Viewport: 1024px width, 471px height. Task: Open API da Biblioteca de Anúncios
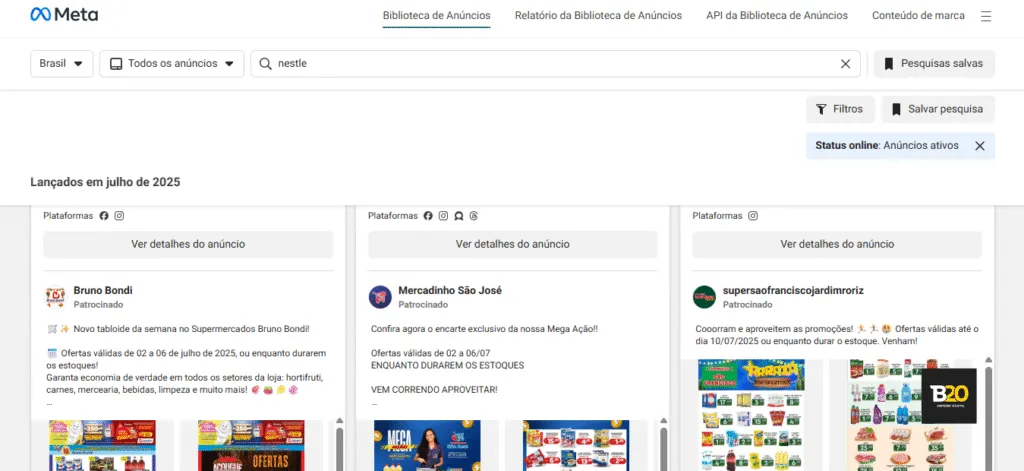(777, 16)
